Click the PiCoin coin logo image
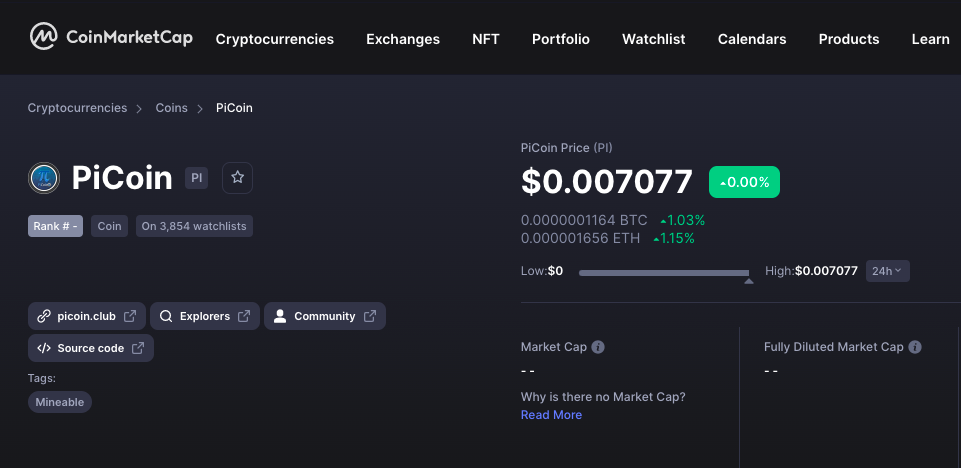 pyautogui.click(x=44, y=178)
